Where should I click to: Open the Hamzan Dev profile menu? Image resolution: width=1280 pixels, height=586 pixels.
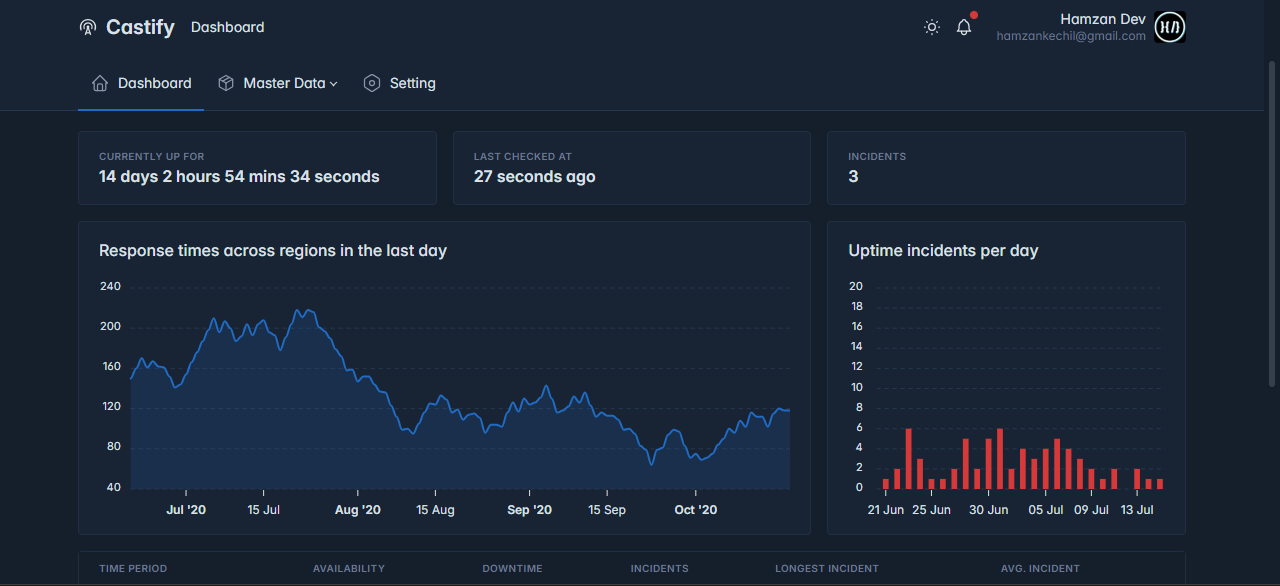click(1102, 19)
